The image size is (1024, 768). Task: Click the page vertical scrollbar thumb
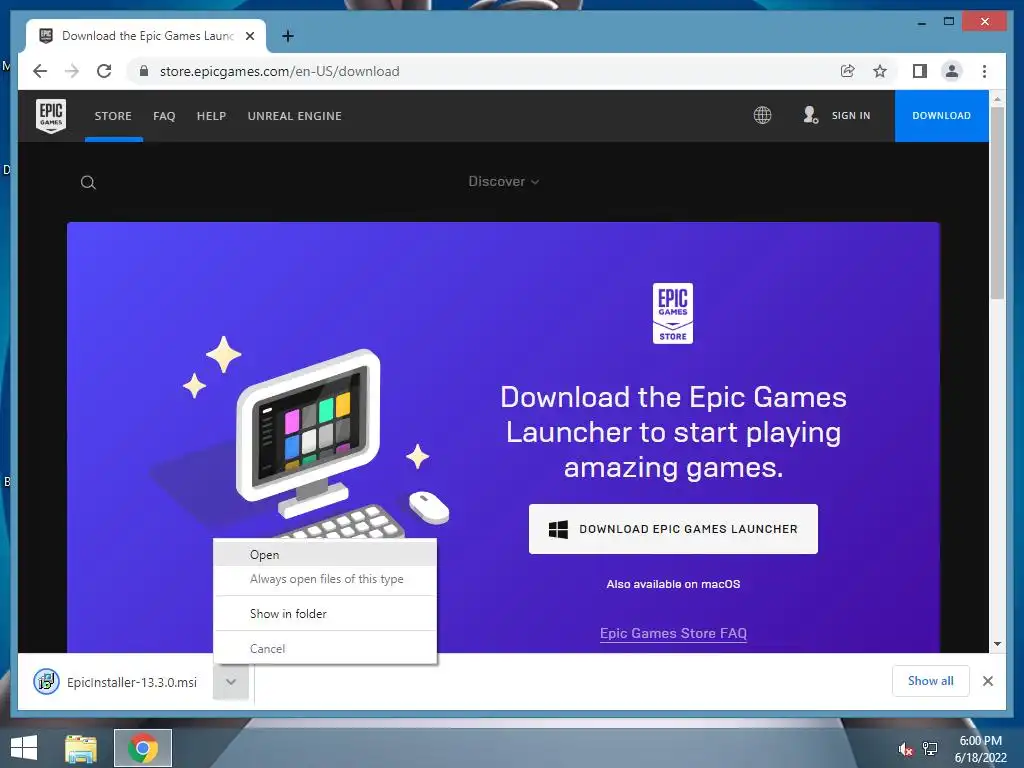tap(997, 202)
